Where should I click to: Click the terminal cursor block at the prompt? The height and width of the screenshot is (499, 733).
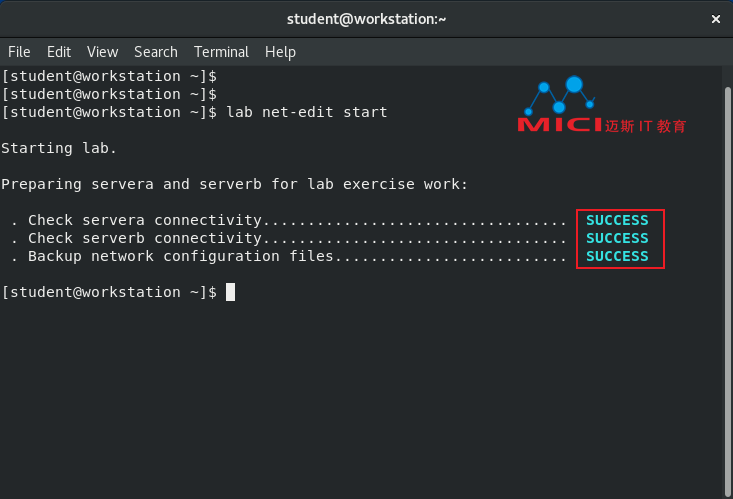point(230,292)
